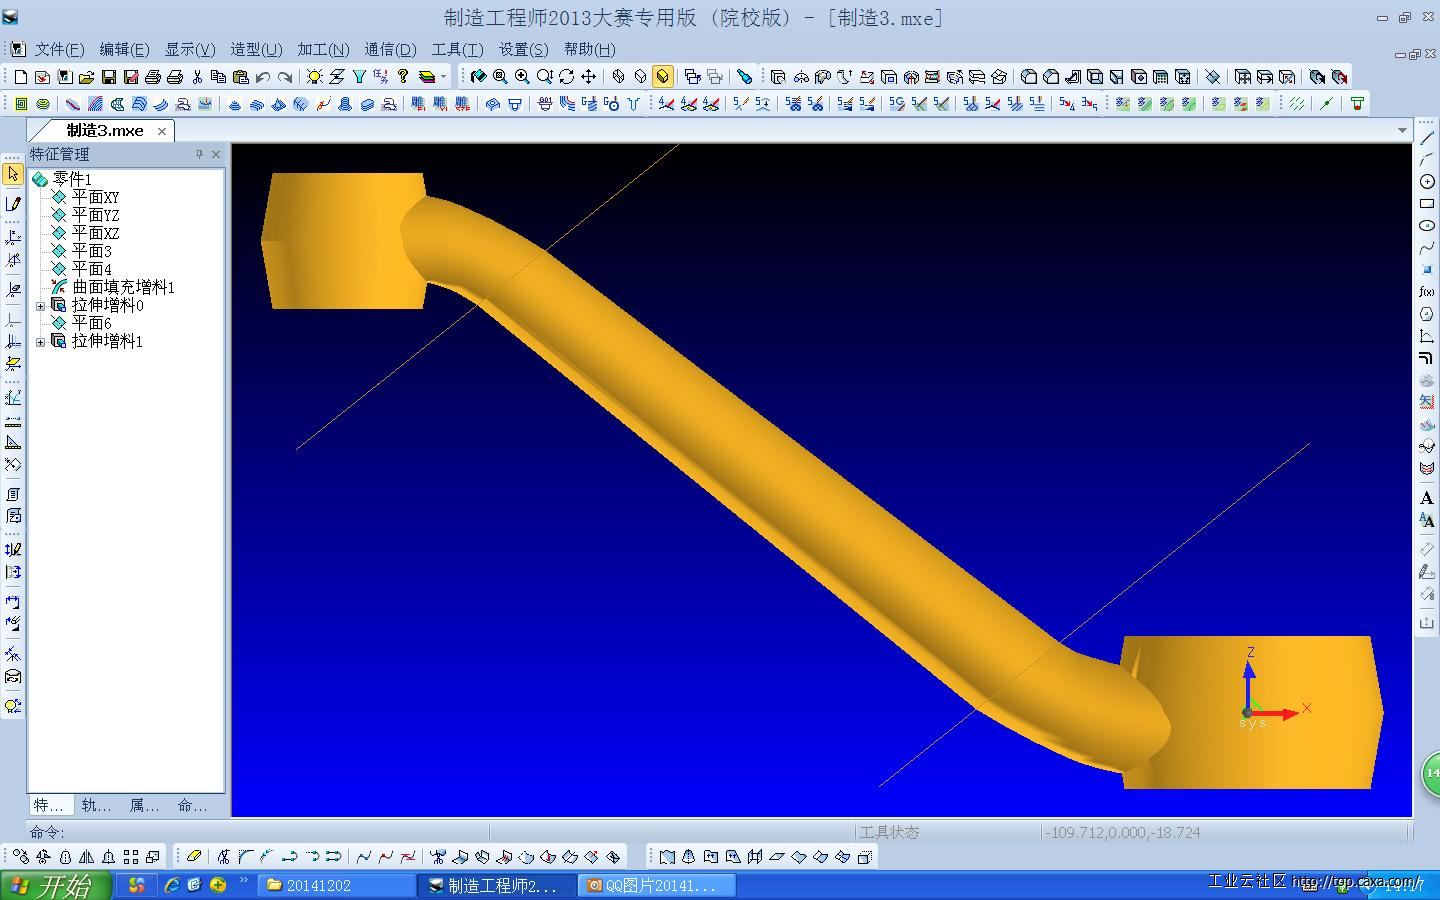This screenshot has height=900, width=1440.
Task: Open the 帮助(H) menu
Action: point(590,49)
